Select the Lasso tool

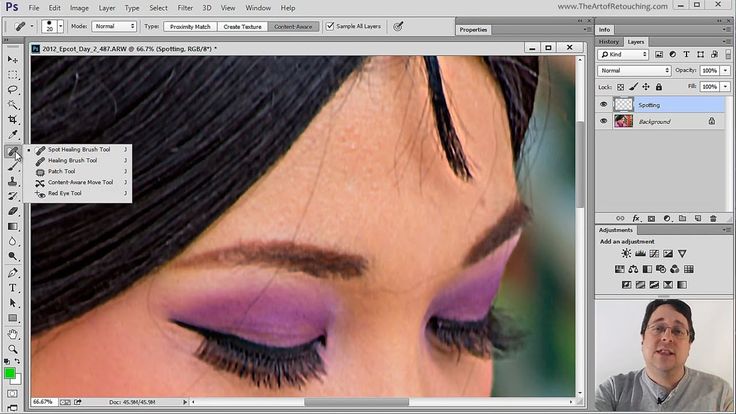[x=13, y=90]
